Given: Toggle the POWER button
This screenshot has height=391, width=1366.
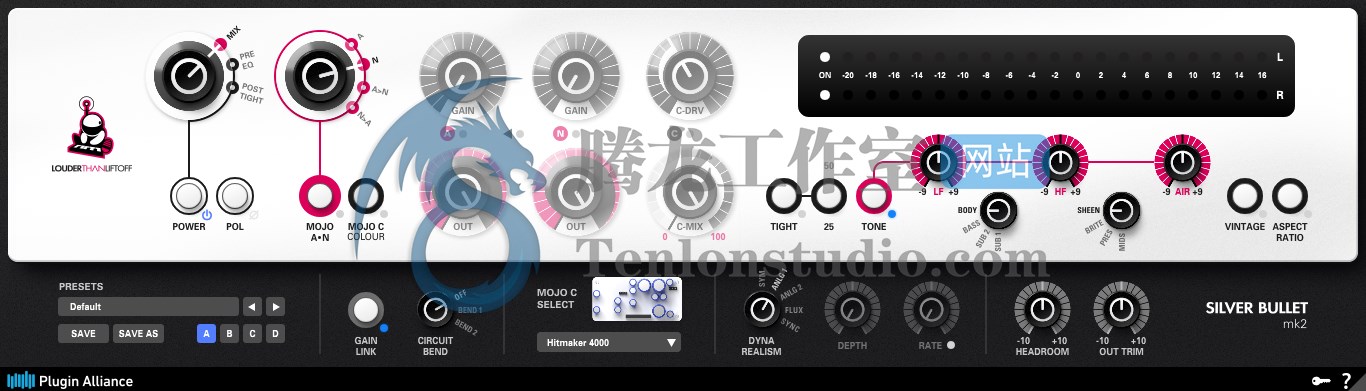Looking at the screenshot, I should [188, 195].
